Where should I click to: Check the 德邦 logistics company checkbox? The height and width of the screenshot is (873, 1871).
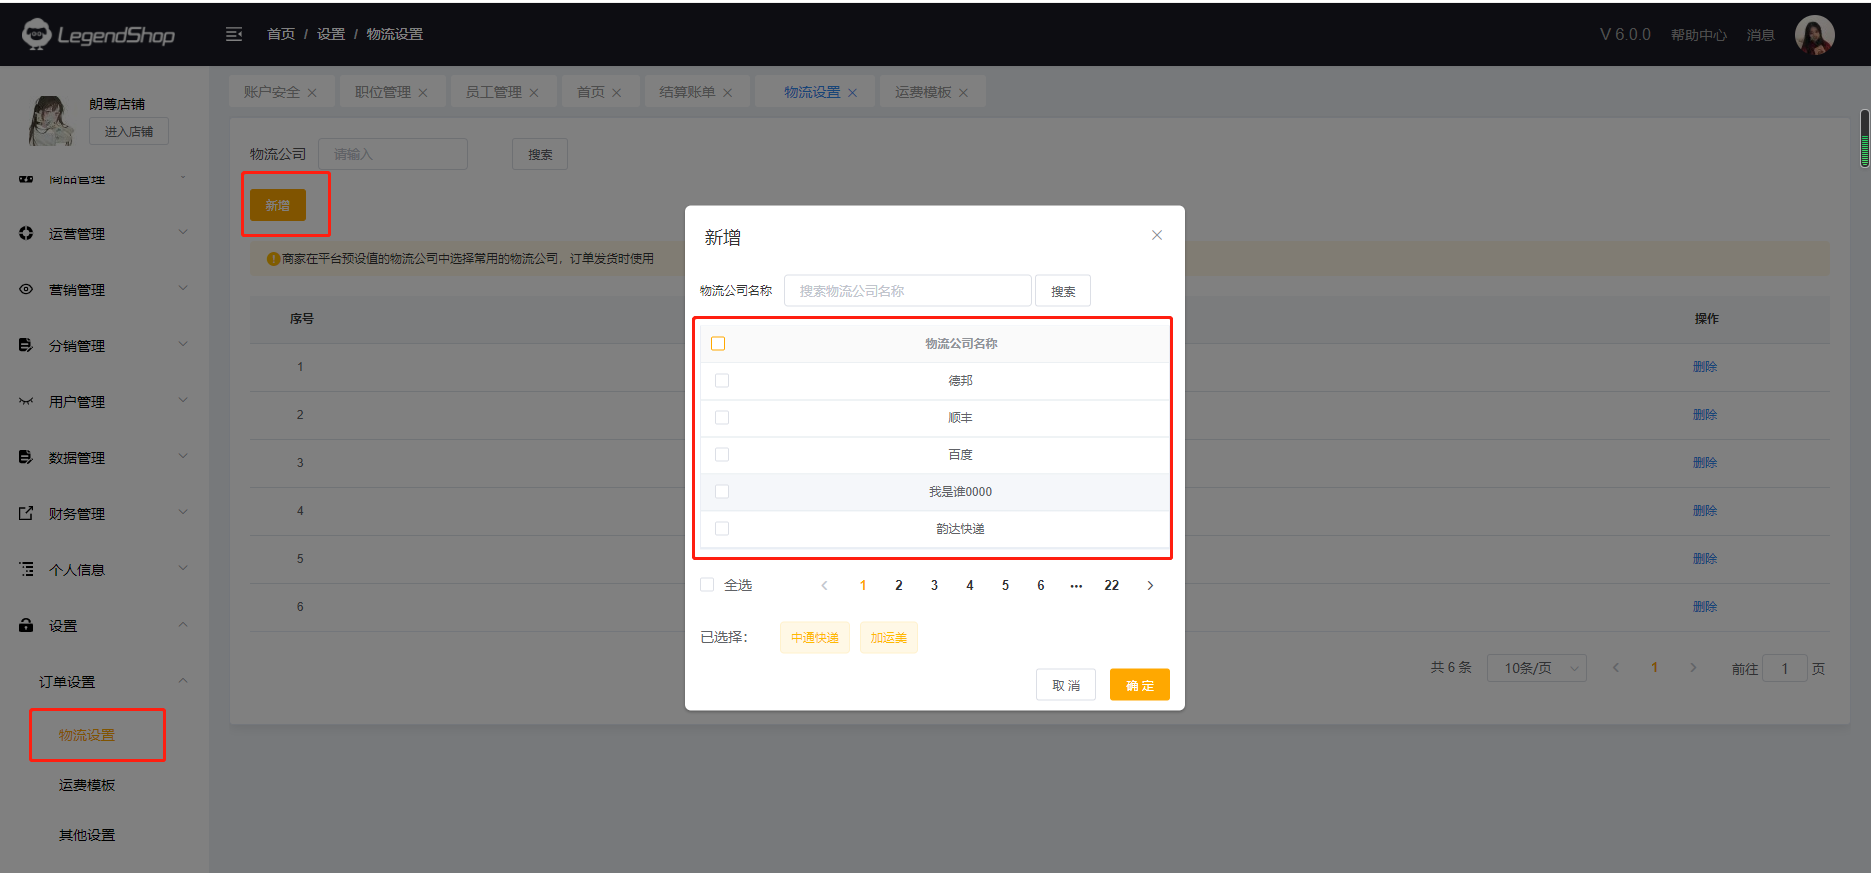click(722, 381)
